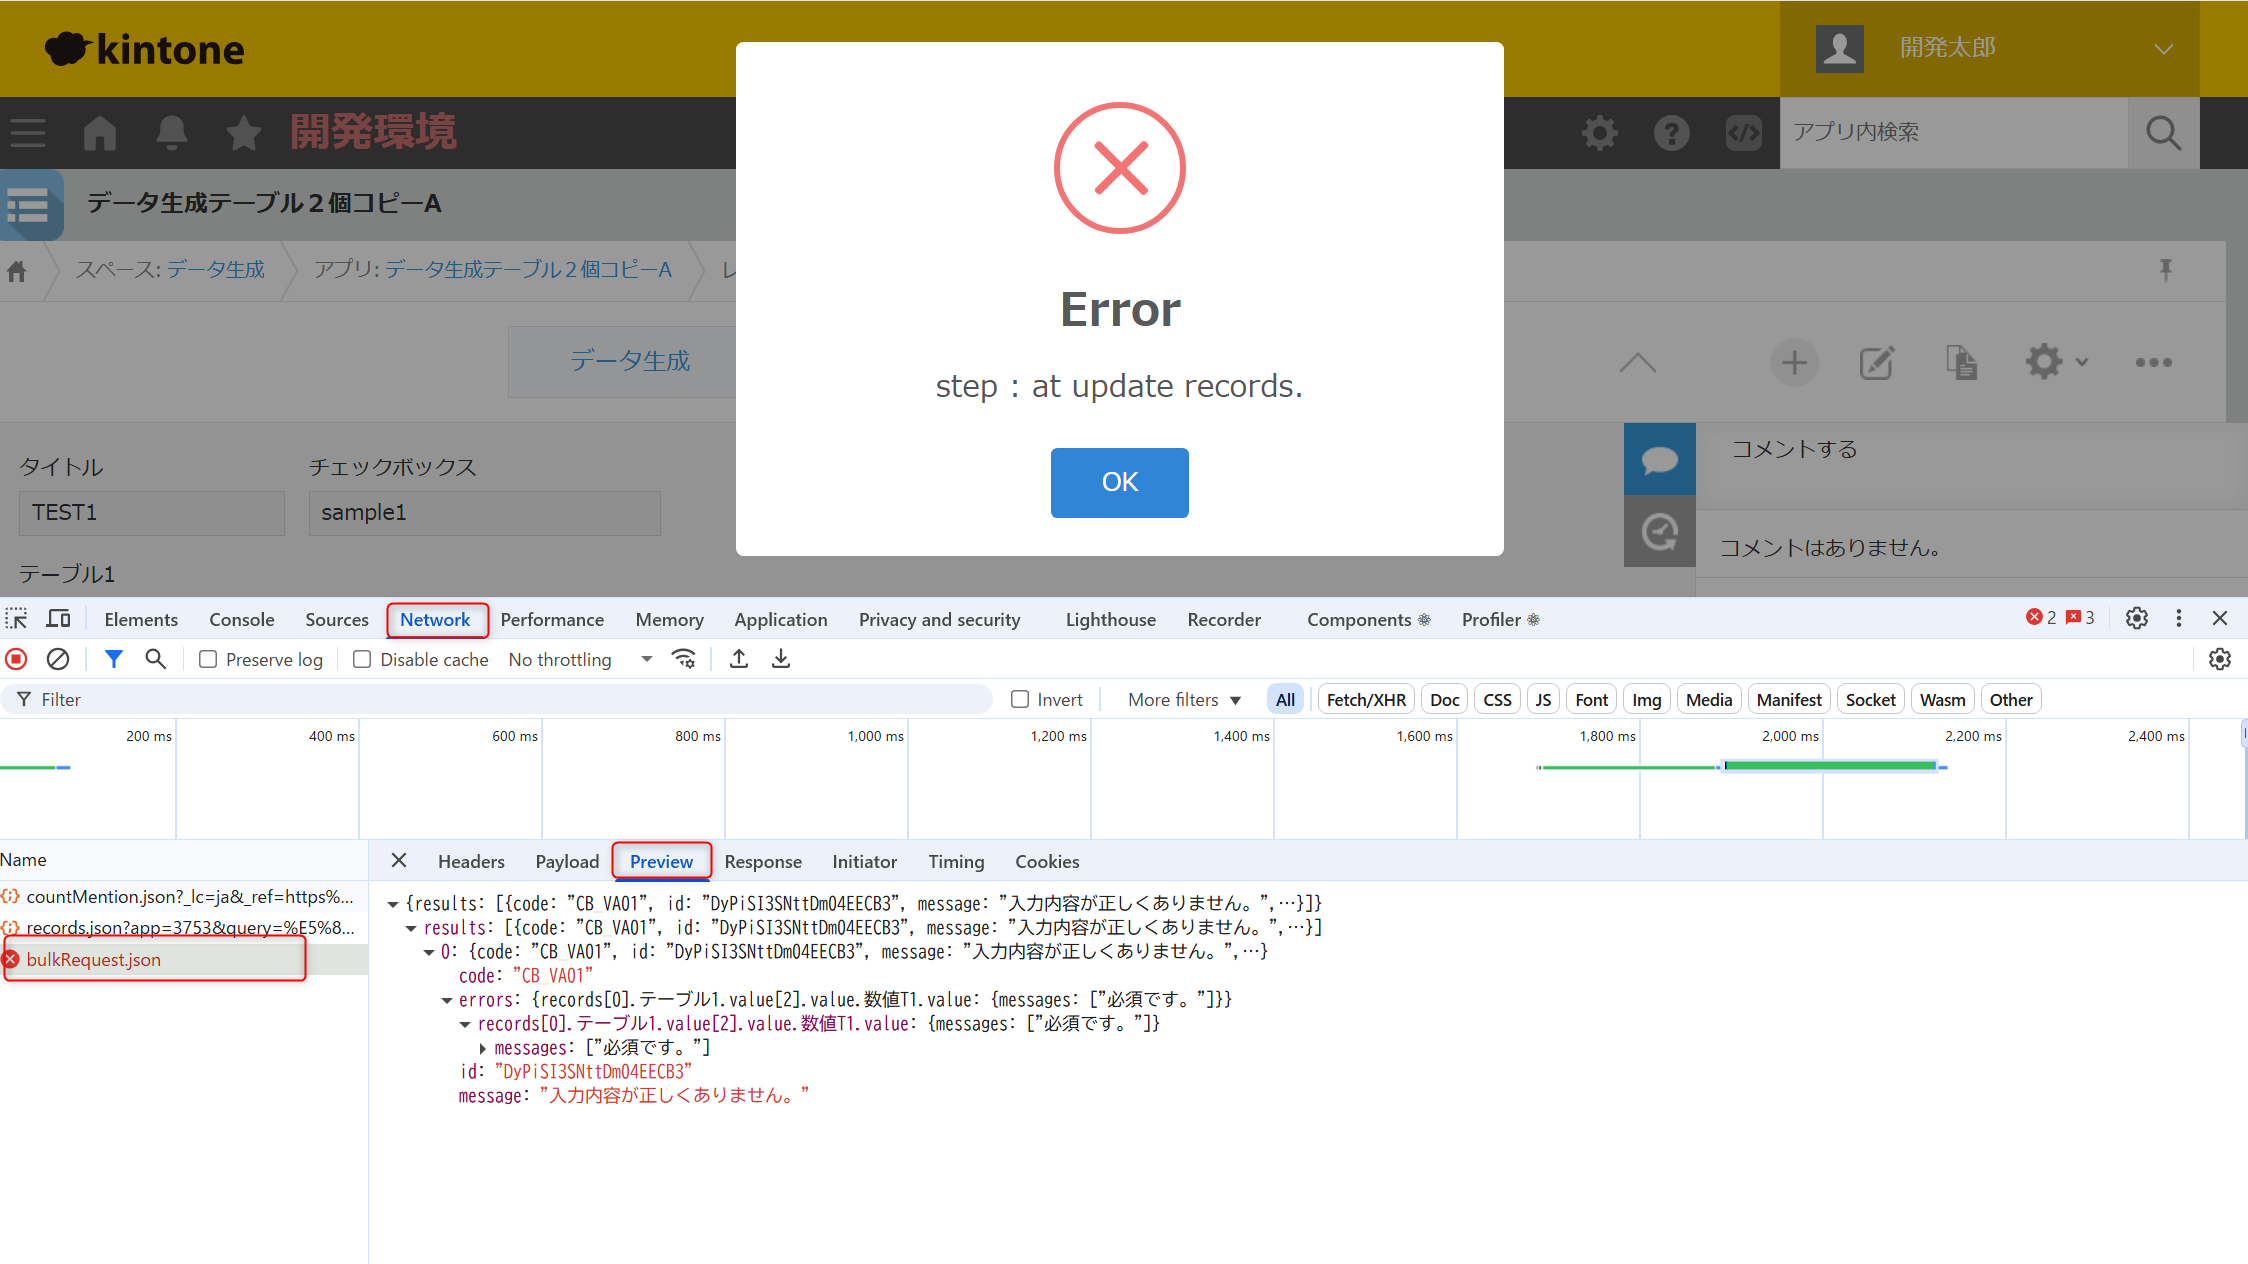Click the import HAR upload icon

click(739, 659)
